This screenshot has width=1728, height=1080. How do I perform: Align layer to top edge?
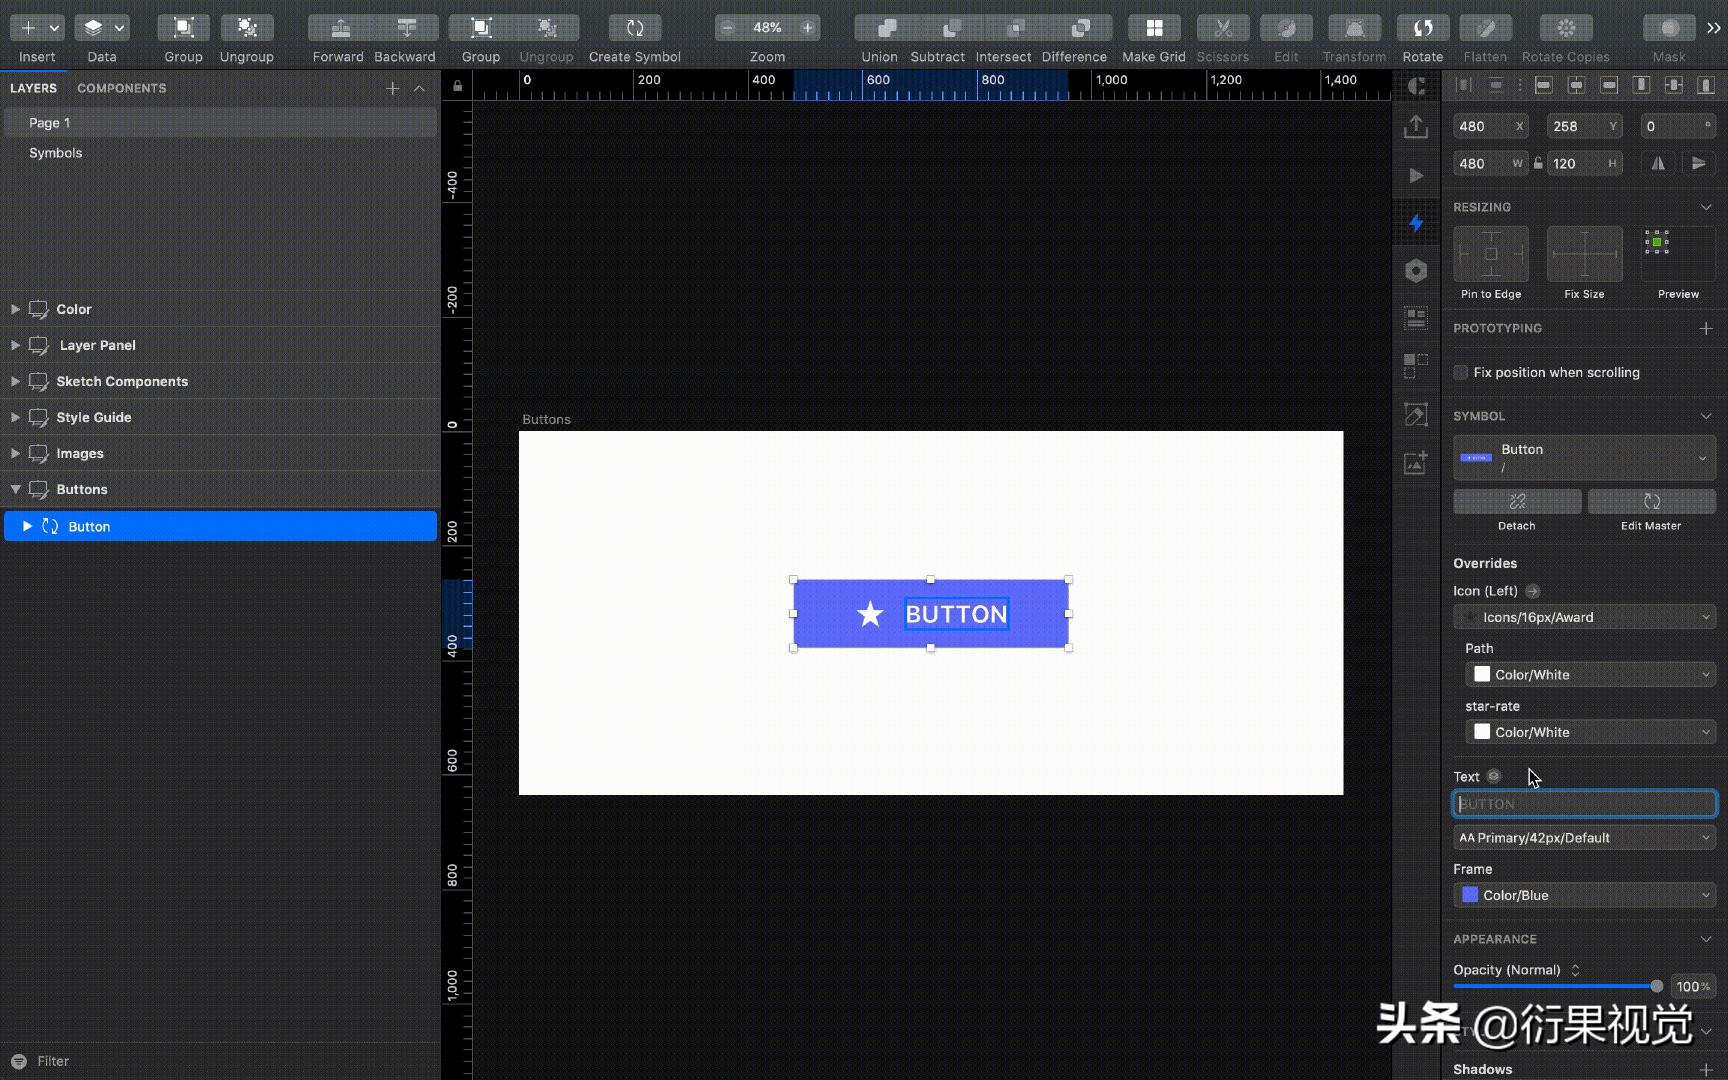point(1641,85)
